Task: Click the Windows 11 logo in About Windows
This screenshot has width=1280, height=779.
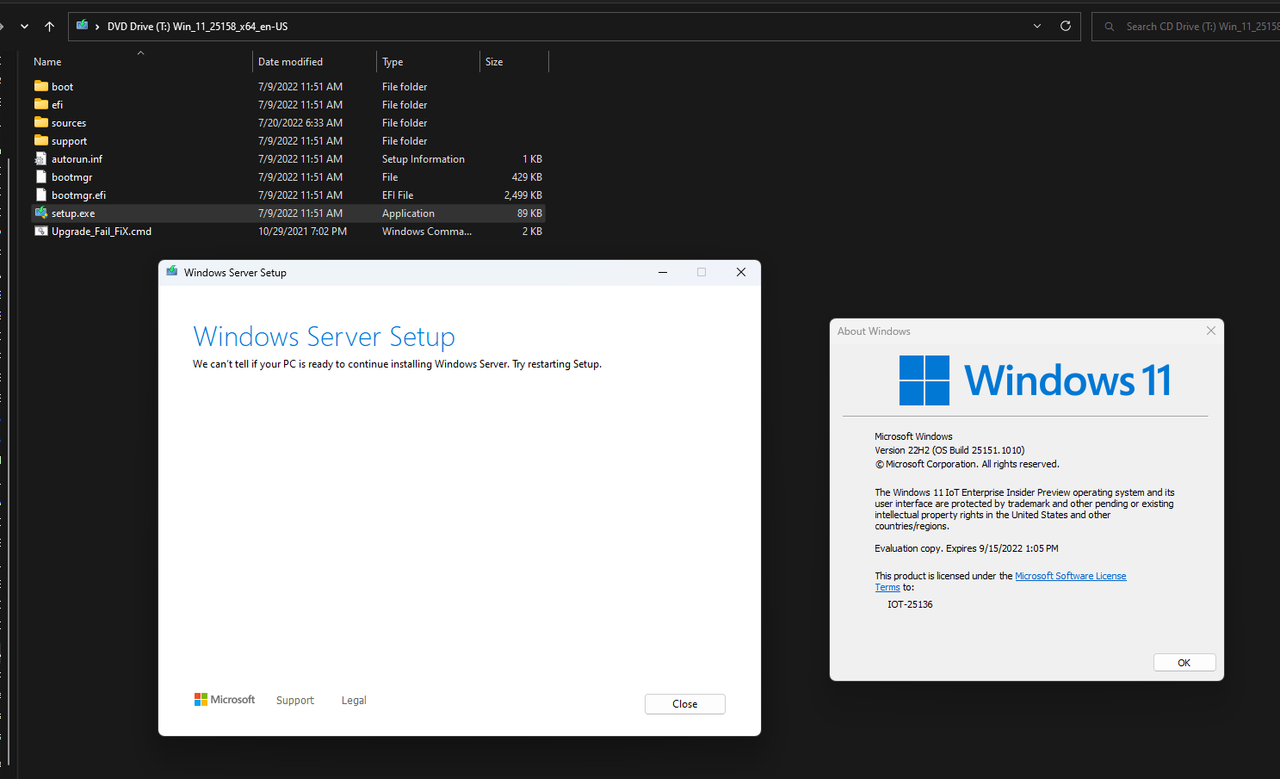Action: pyautogui.click(x=1034, y=381)
